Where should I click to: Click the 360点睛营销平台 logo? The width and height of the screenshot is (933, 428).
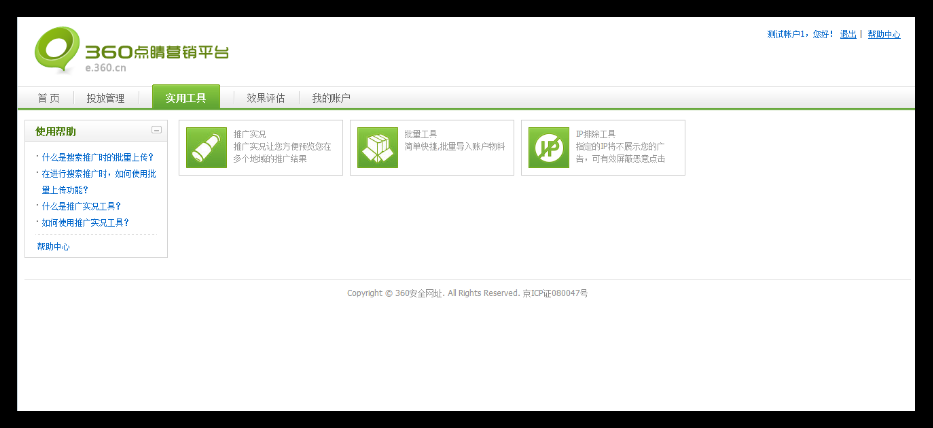pos(131,51)
